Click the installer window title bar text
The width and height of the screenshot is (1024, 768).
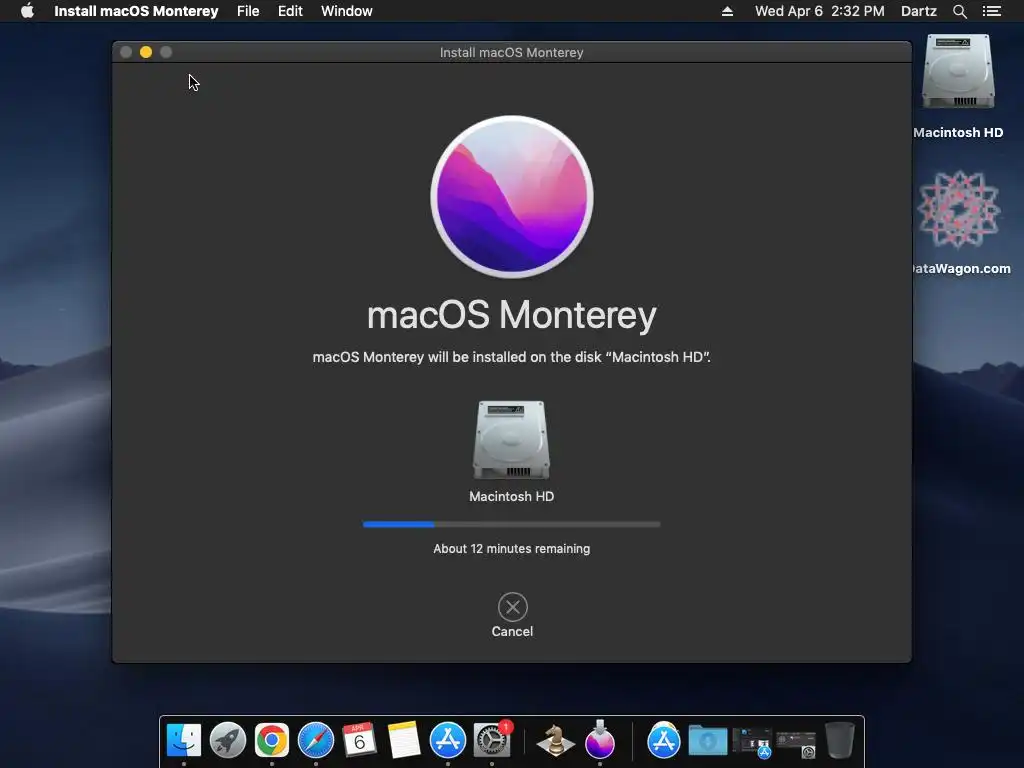(511, 52)
